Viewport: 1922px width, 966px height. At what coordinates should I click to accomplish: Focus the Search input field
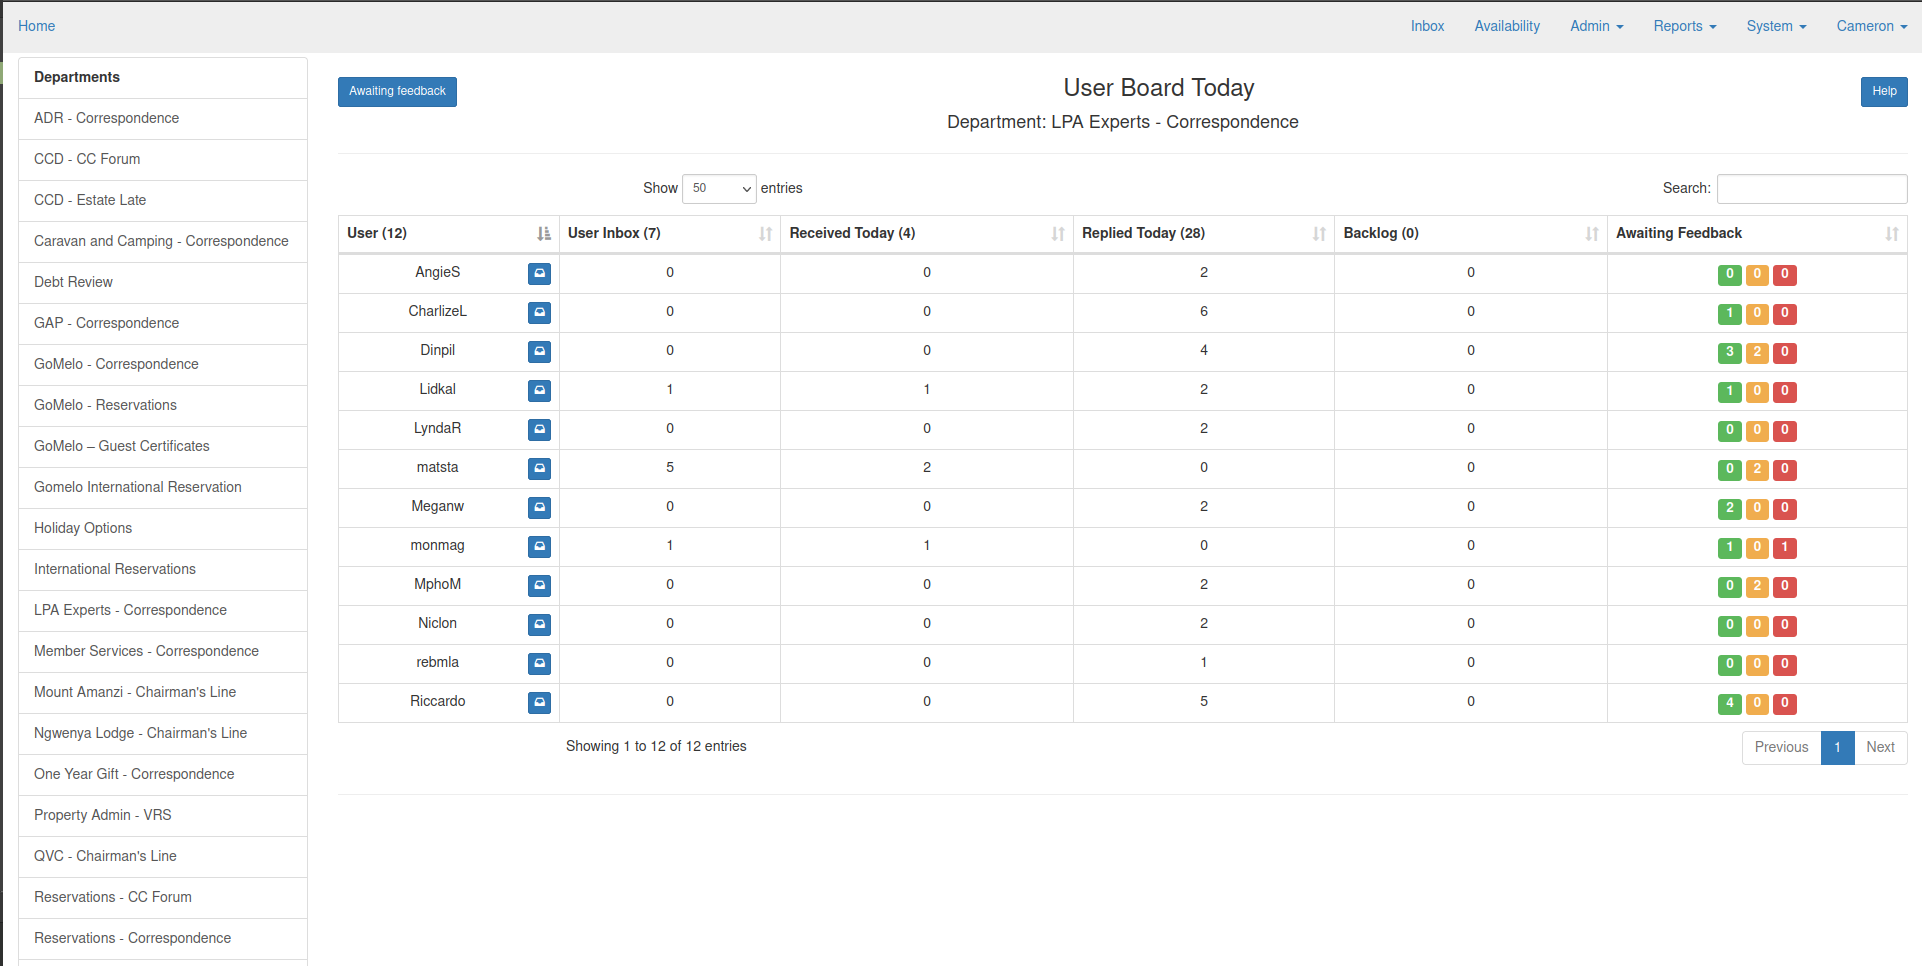[1811, 188]
